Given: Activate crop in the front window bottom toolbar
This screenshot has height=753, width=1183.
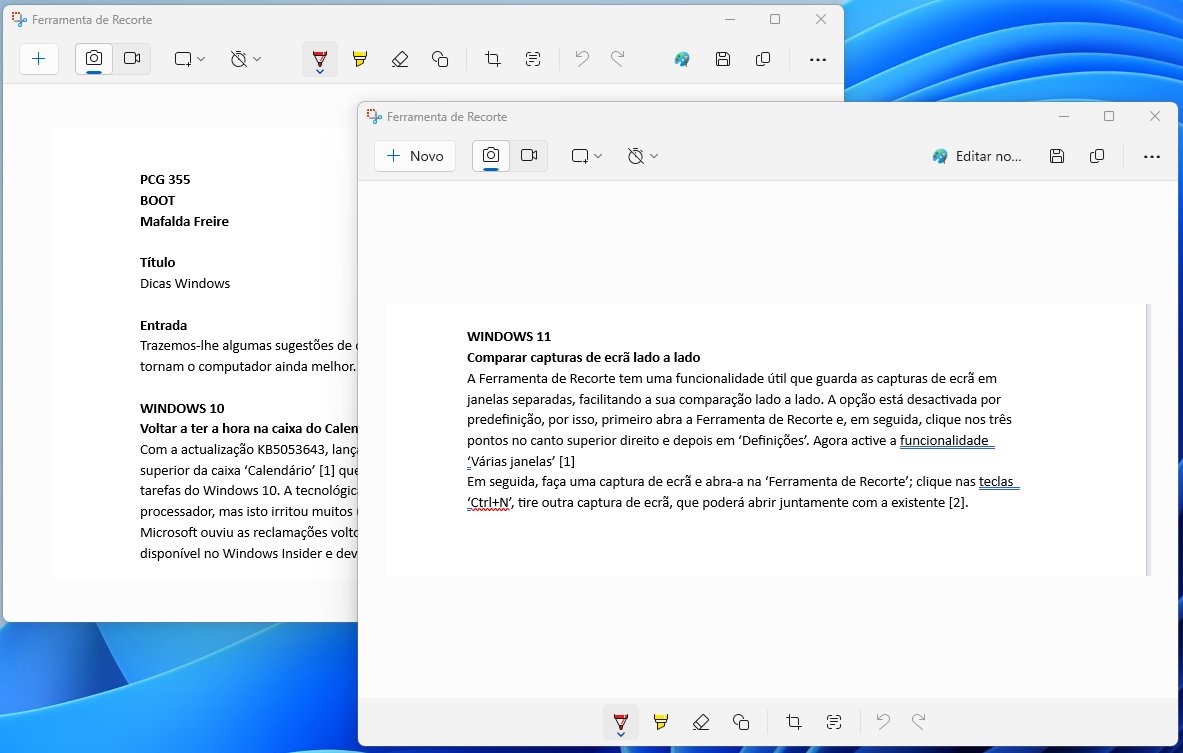Looking at the screenshot, I should [x=794, y=722].
